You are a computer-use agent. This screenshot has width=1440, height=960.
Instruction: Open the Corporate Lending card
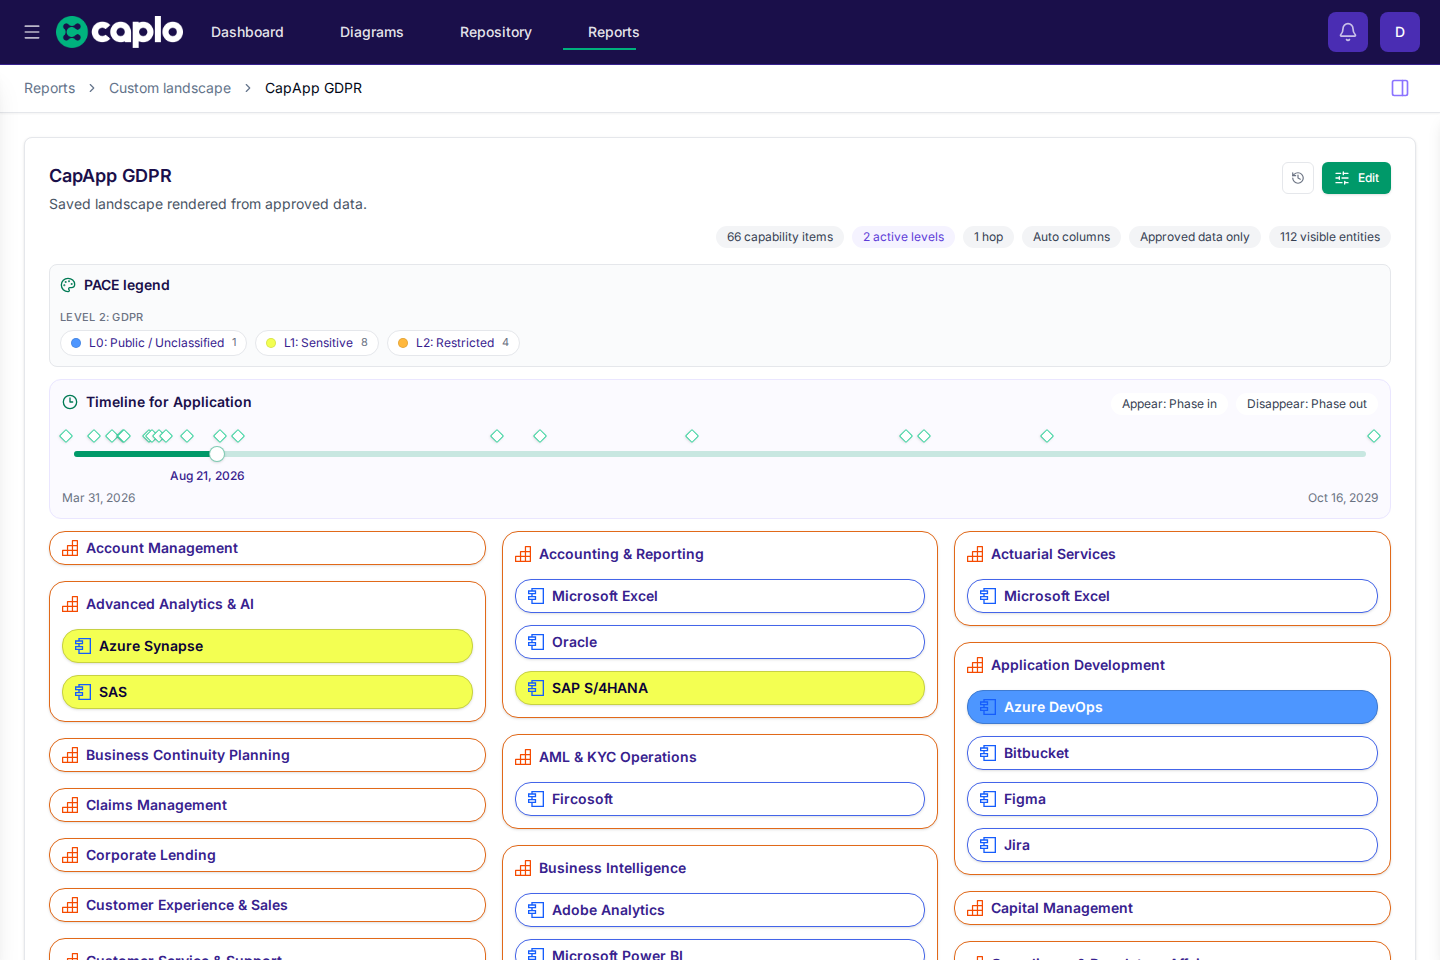(267, 855)
